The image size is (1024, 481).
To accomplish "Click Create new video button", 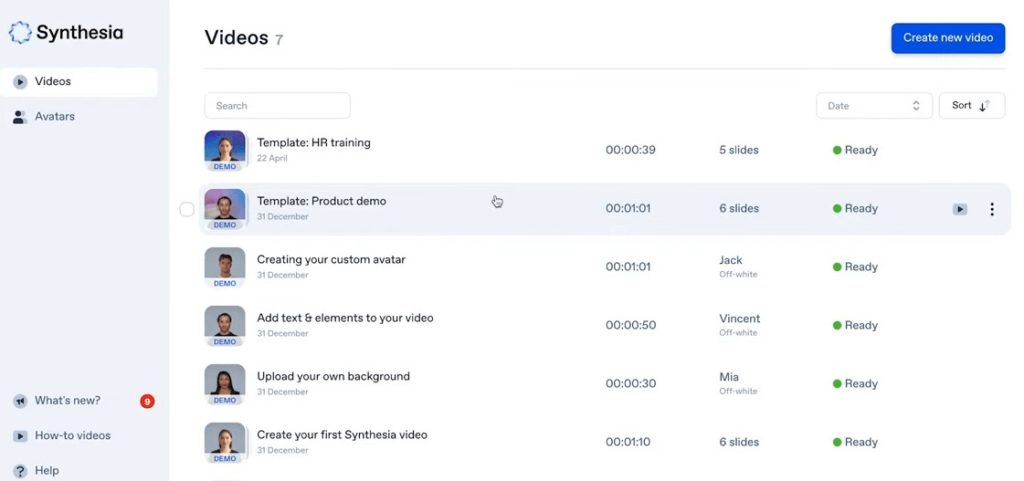I will click(948, 38).
